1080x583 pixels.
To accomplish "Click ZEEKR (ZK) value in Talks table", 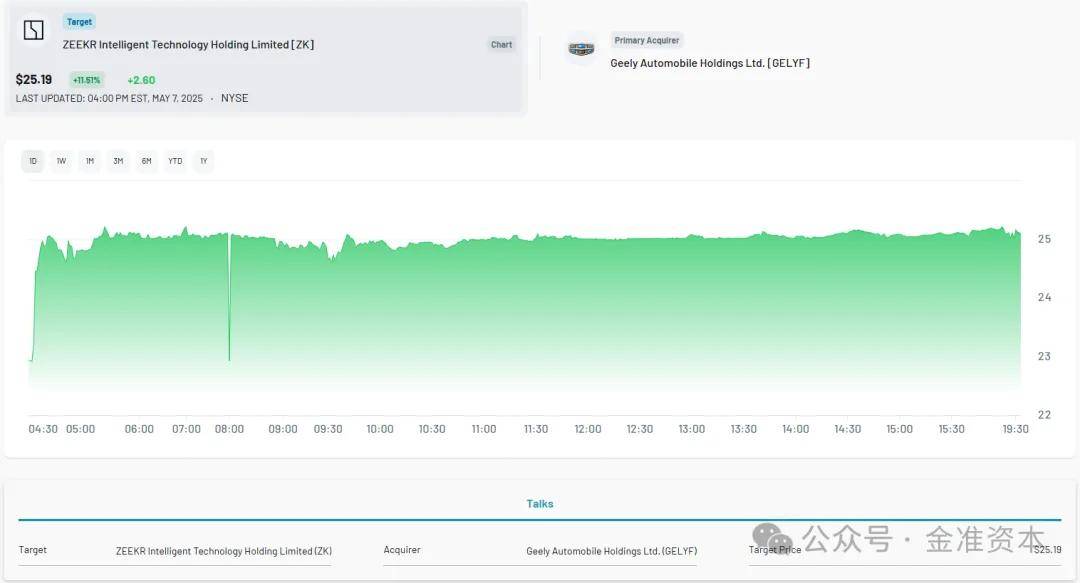I will (x=224, y=551).
